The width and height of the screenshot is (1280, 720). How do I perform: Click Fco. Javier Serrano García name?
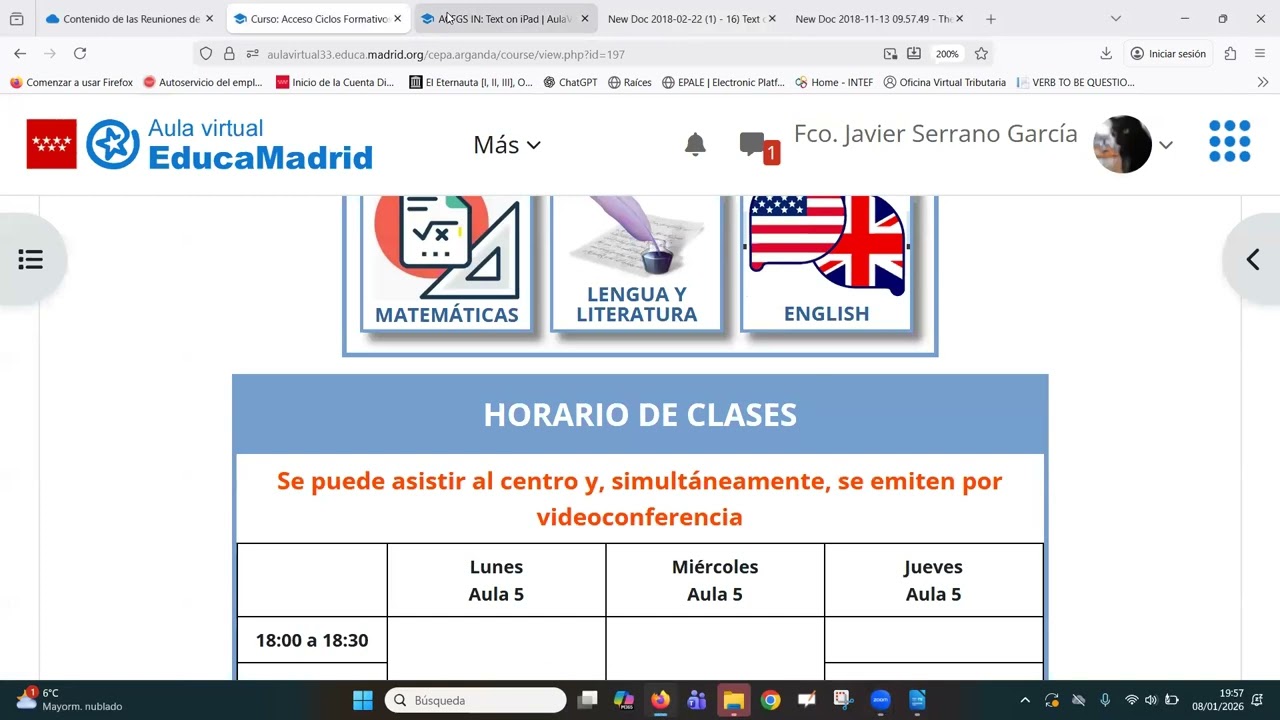click(935, 134)
